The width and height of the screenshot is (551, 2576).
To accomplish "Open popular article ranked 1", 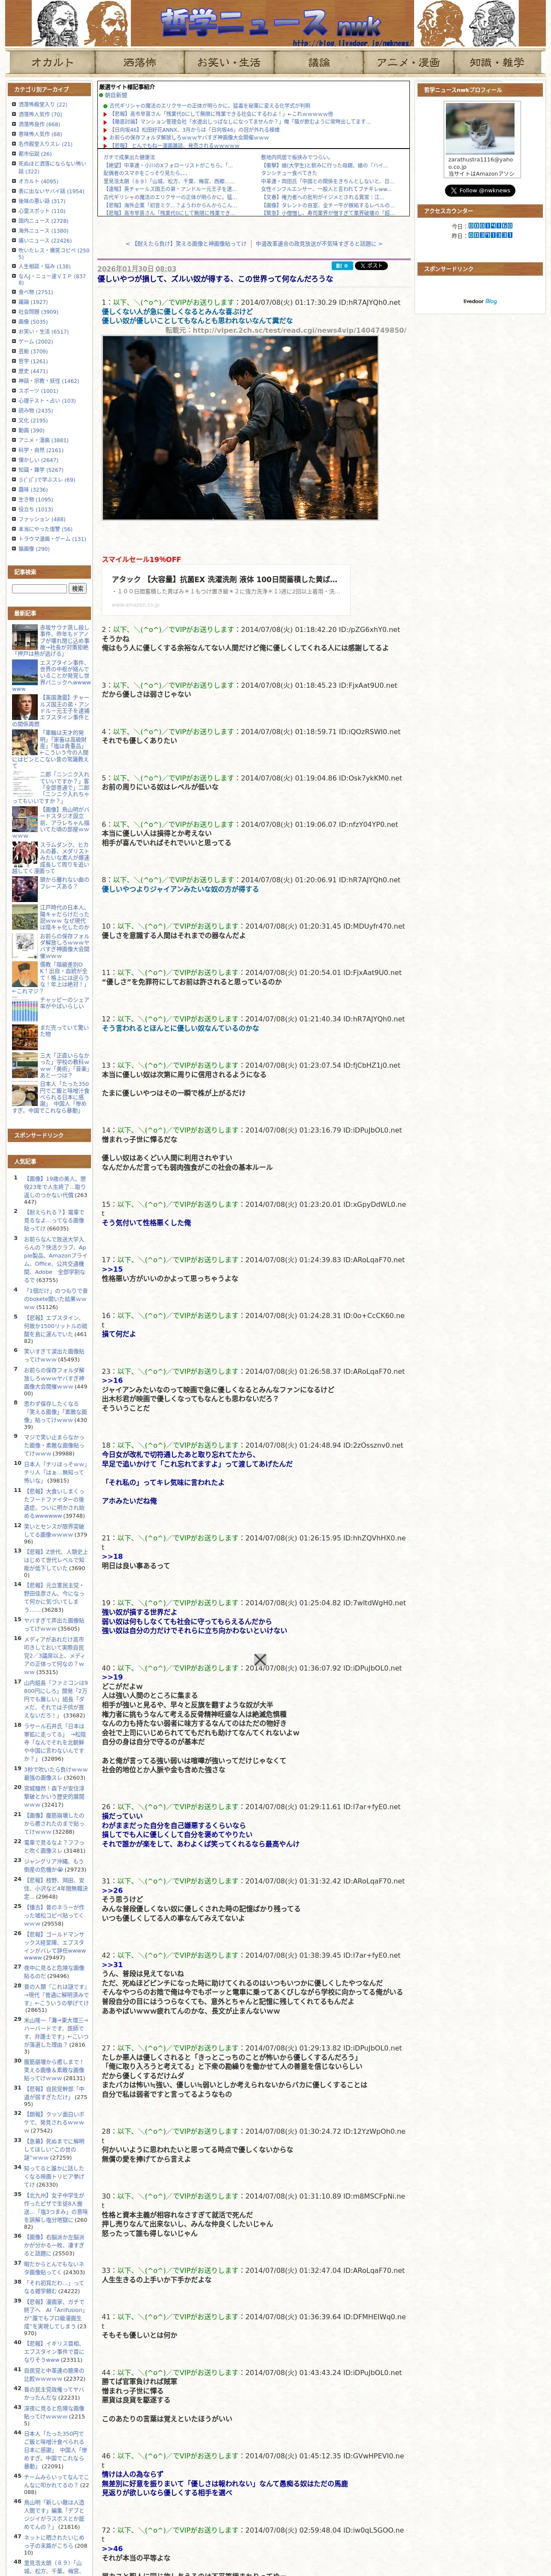I will click(x=55, y=1187).
